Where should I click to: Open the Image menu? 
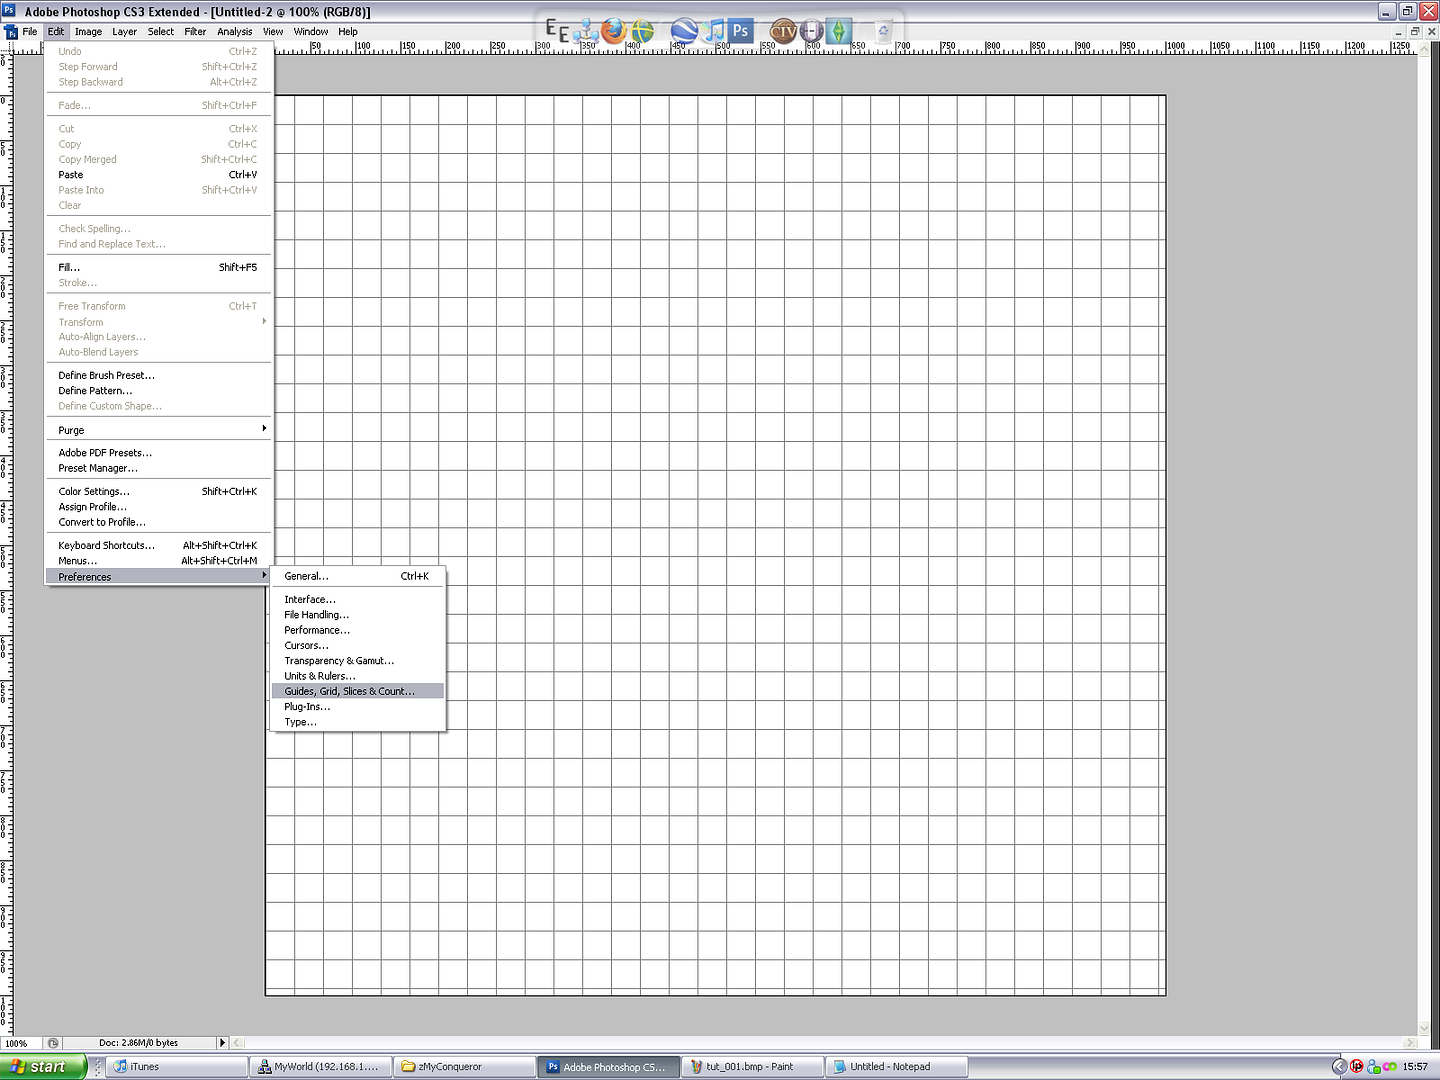point(88,32)
